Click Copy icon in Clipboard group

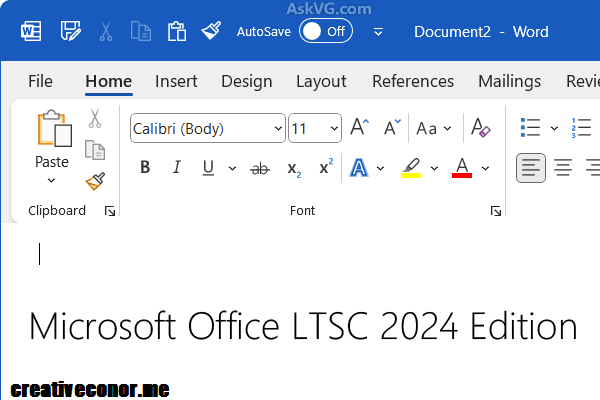(95, 150)
